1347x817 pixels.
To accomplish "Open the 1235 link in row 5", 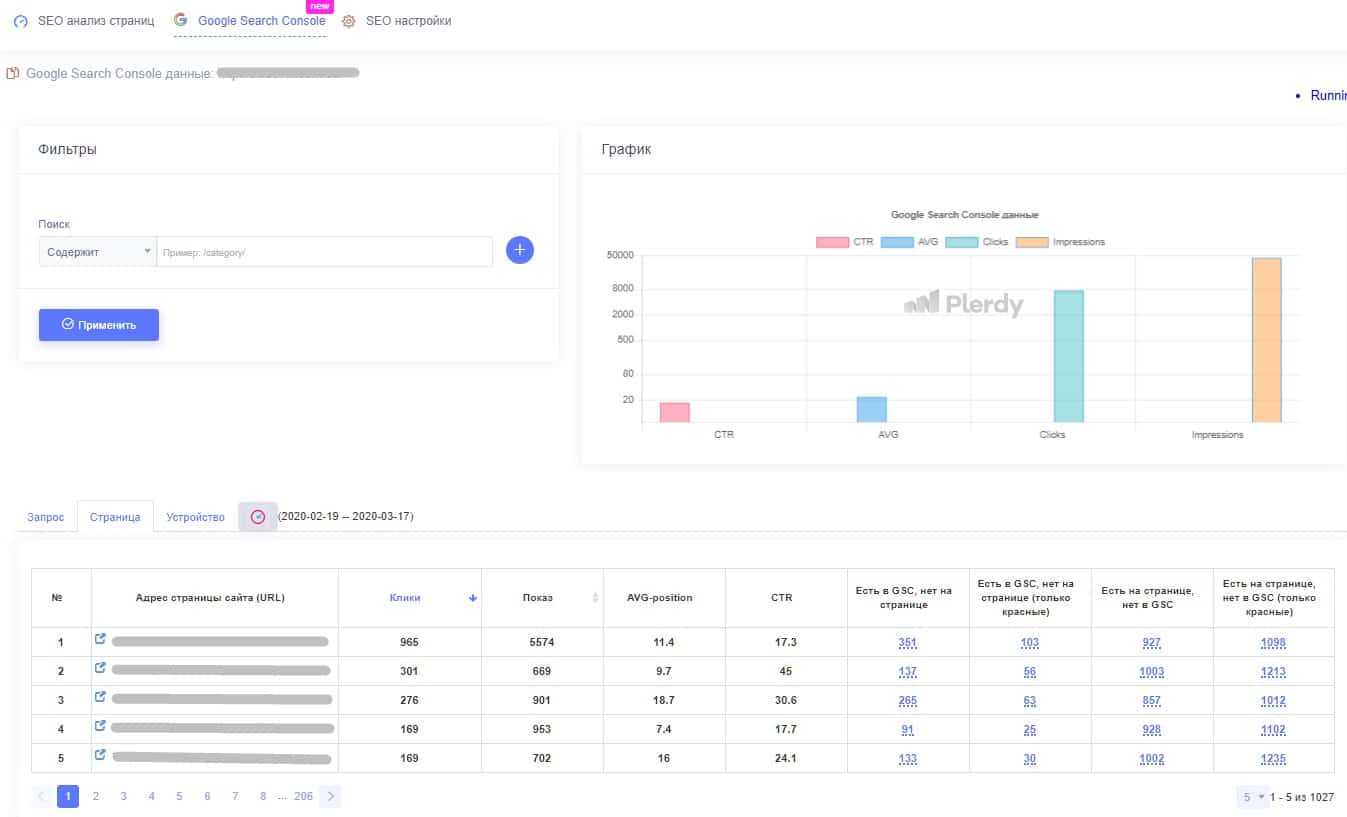I will 1274,759.
